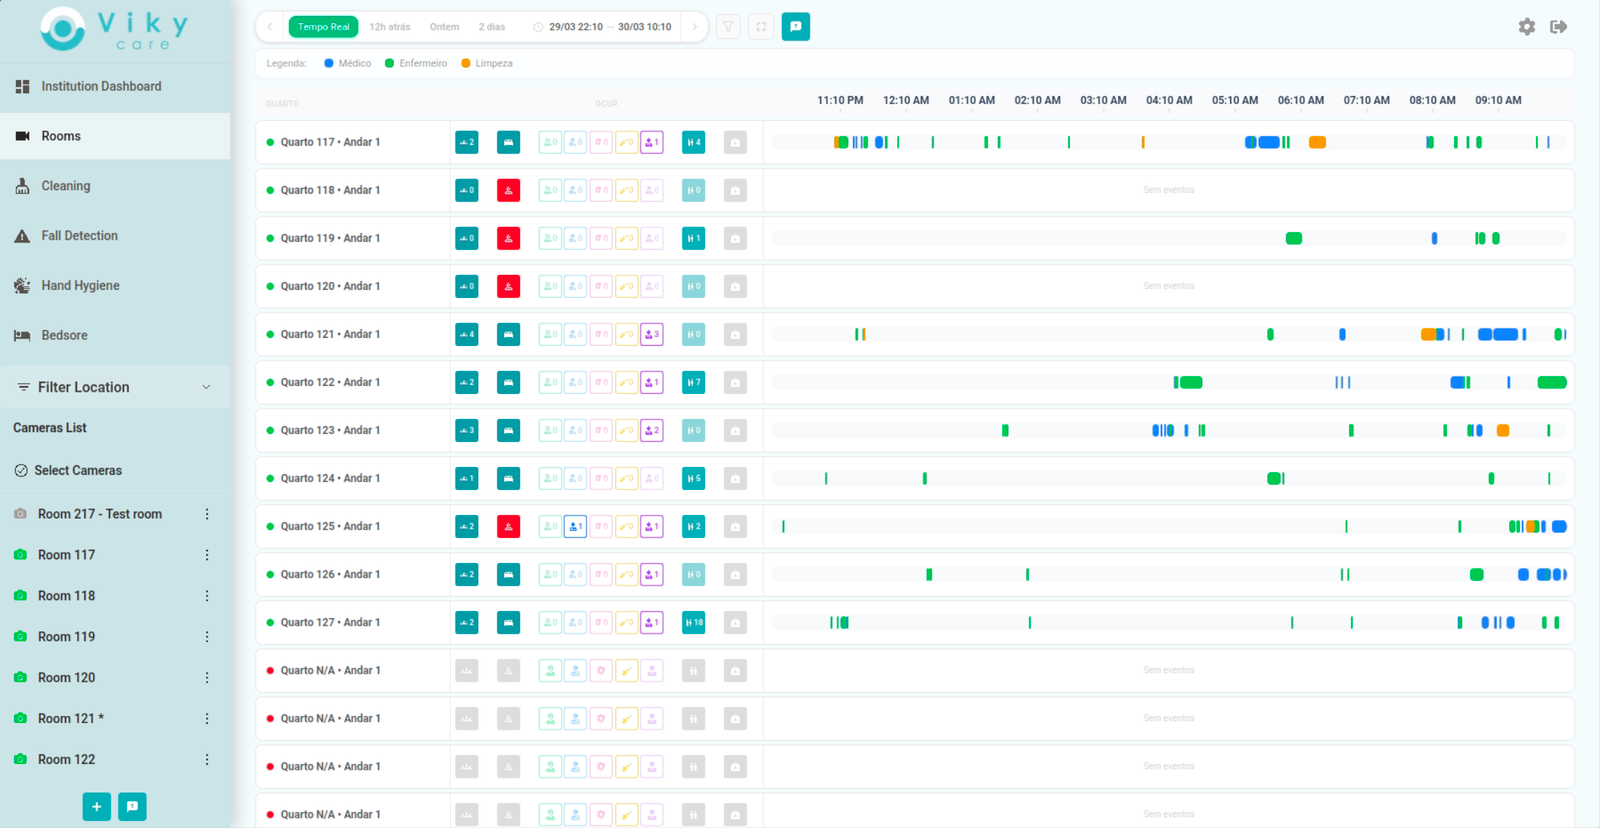Click the camera snapshot icon for Quarto 119
The width and height of the screenshot is (1600, 828).
[735, 238]
